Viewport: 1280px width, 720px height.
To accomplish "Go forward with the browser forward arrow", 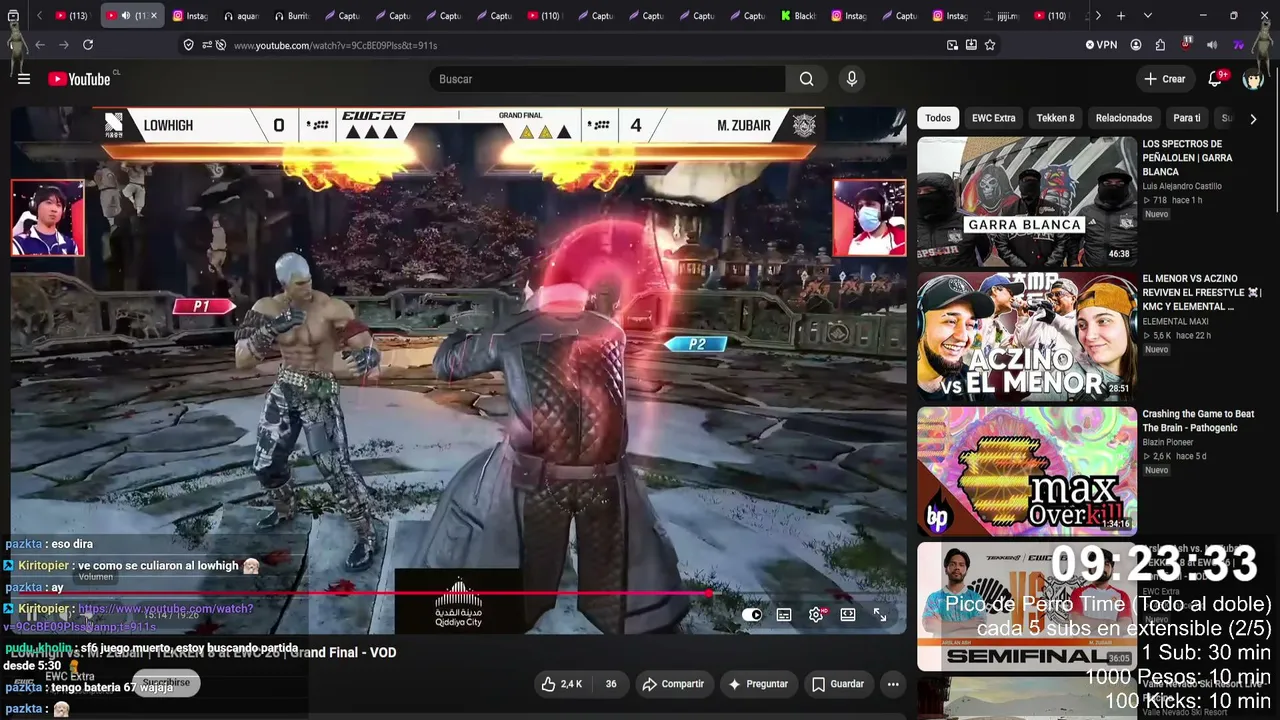I will [x=64, y=45].
